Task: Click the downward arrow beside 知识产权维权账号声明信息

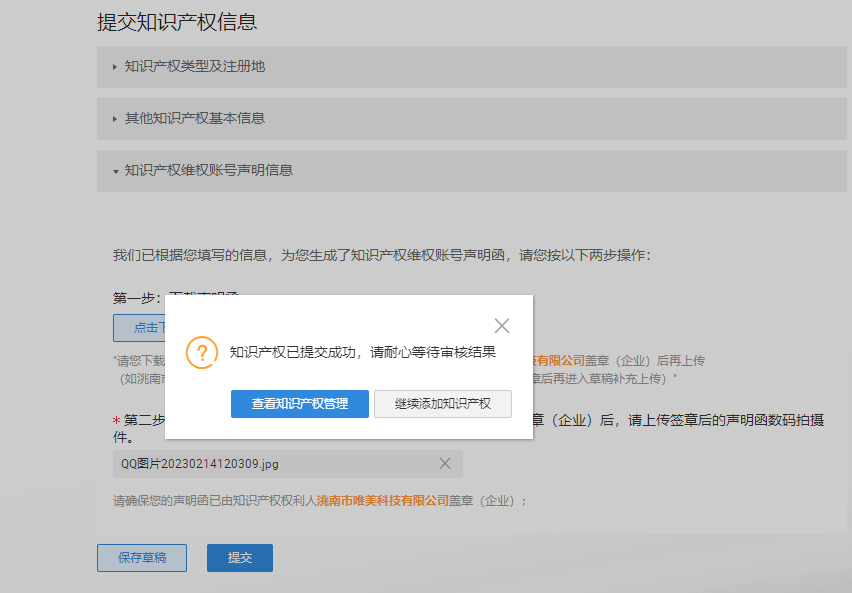Action: coord(114,171)
